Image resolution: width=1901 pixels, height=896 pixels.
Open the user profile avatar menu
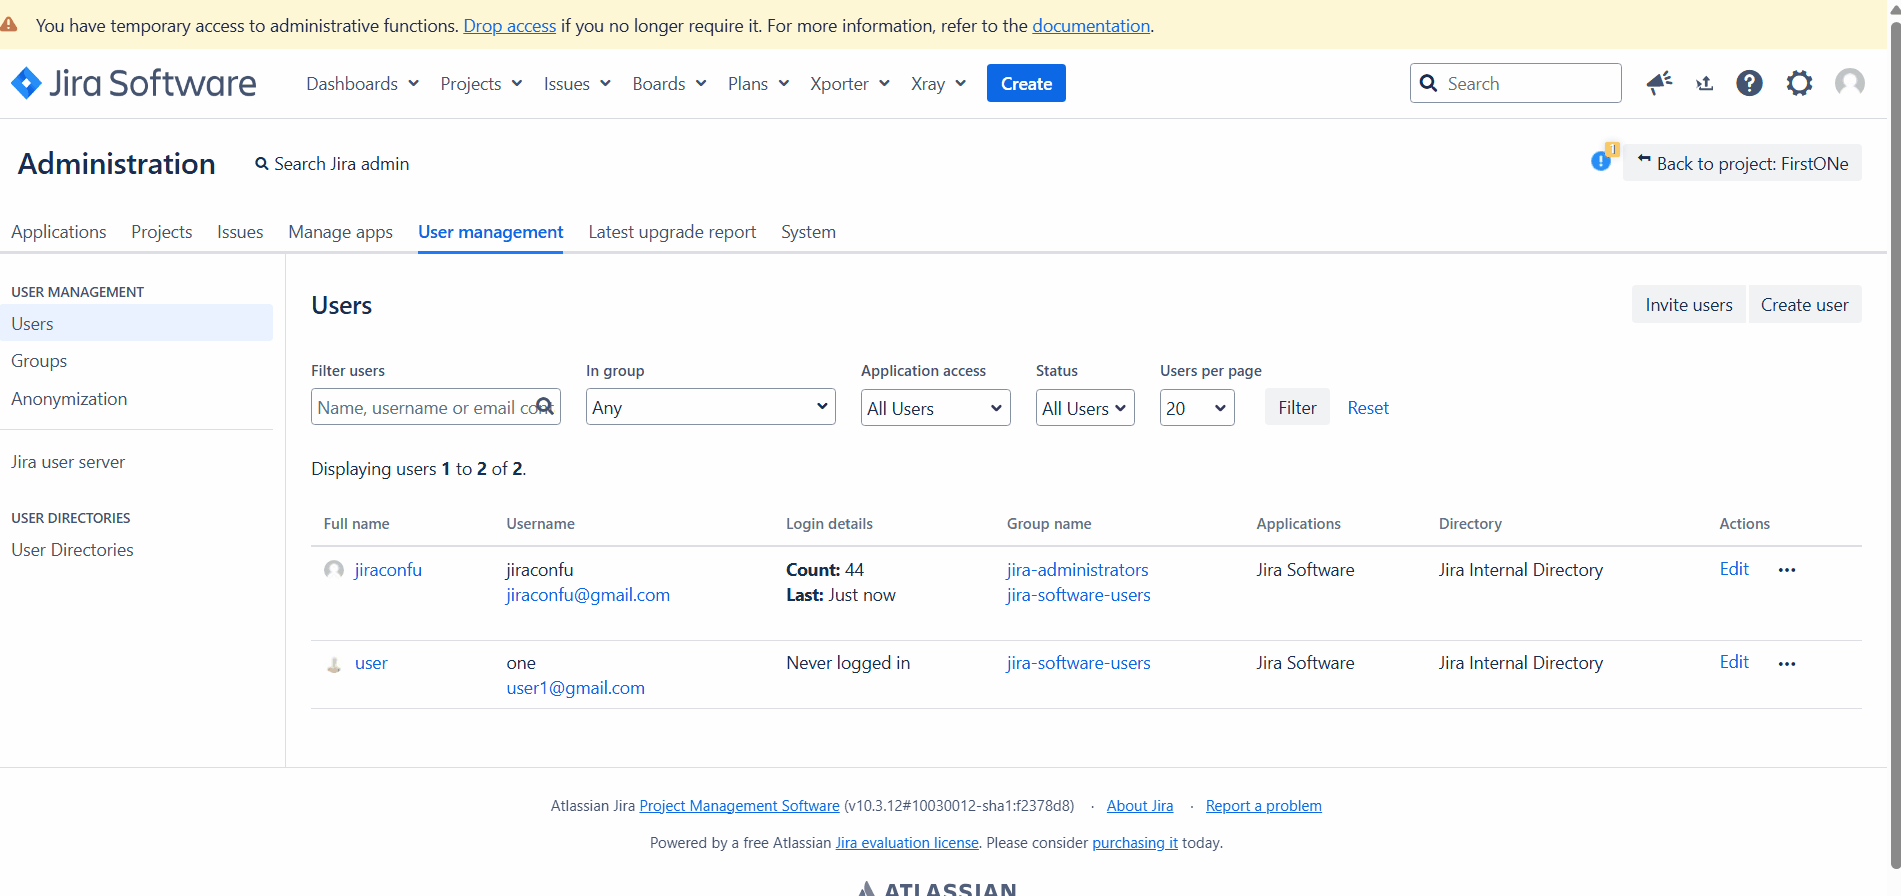[x=1849, y=83]
